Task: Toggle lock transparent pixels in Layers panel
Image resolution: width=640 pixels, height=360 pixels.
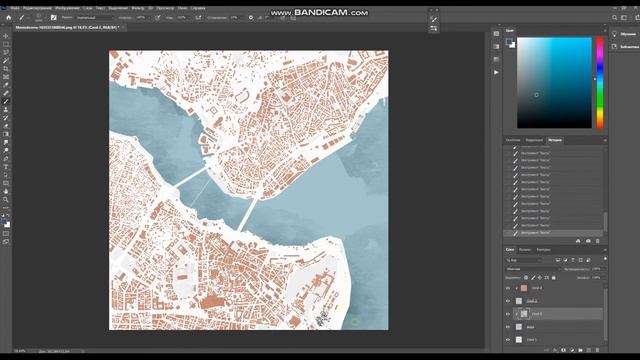Action: coord(526,278)
